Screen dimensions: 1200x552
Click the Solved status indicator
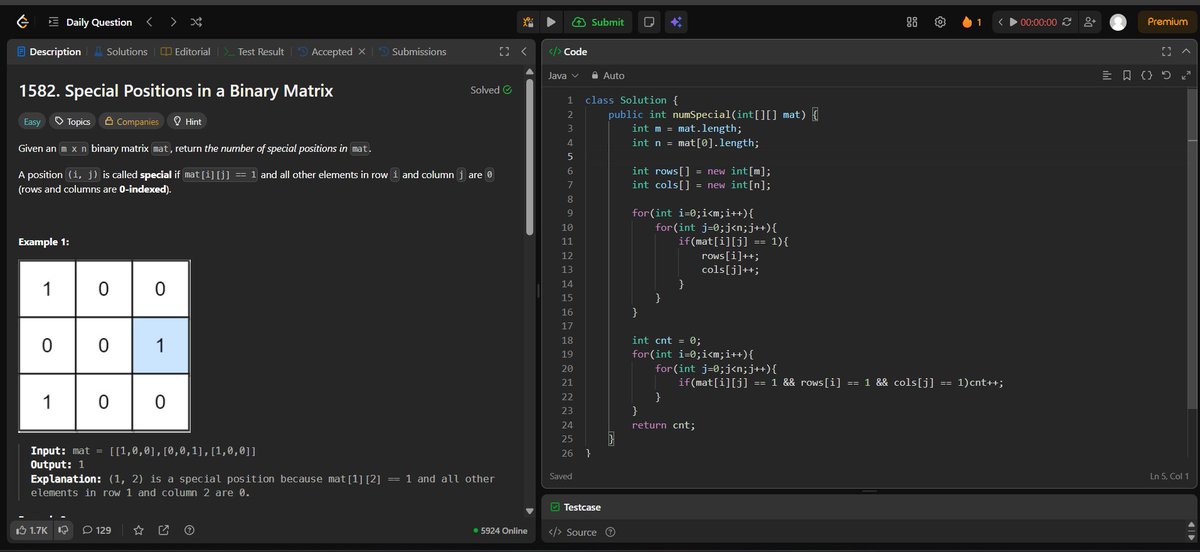[491, 90]
